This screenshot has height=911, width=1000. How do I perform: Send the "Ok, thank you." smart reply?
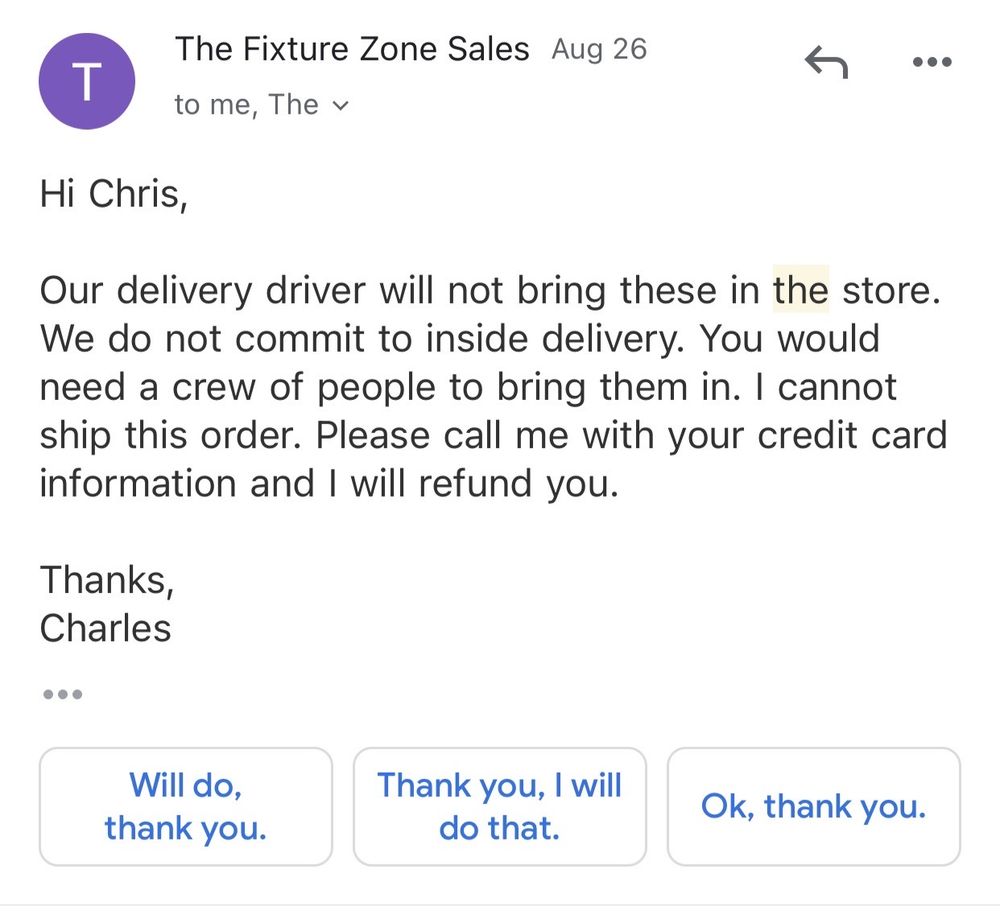coord(813,806)
